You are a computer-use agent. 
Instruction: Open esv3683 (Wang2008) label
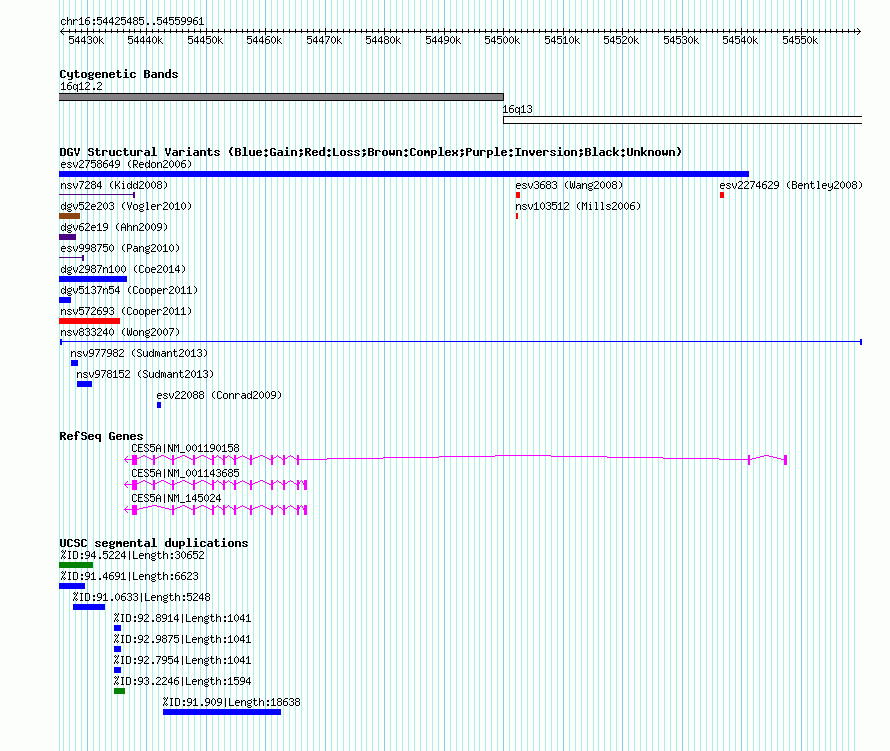click(x=569, y=185)
